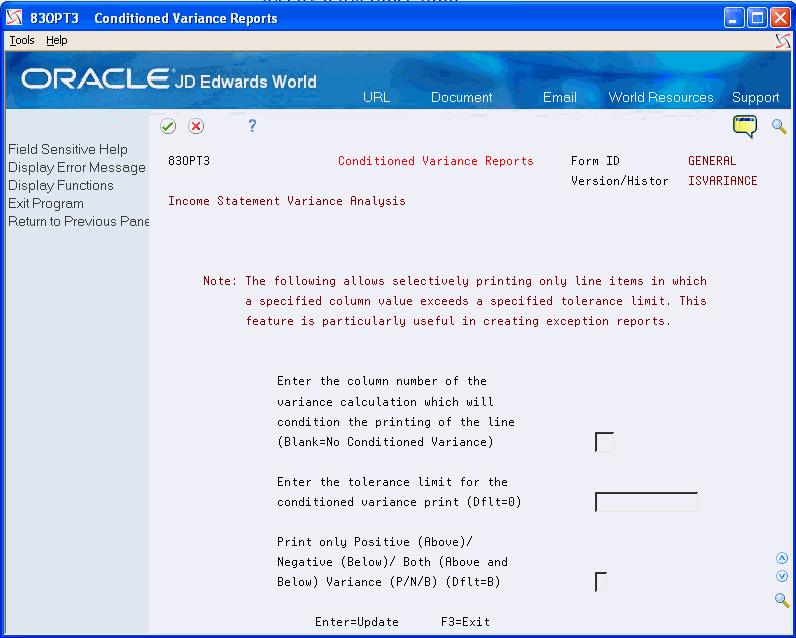Image resolution: width=796 pixels, height=638 pixels.
Task: Open the Document banner link
Action: [x=461, y=97]
